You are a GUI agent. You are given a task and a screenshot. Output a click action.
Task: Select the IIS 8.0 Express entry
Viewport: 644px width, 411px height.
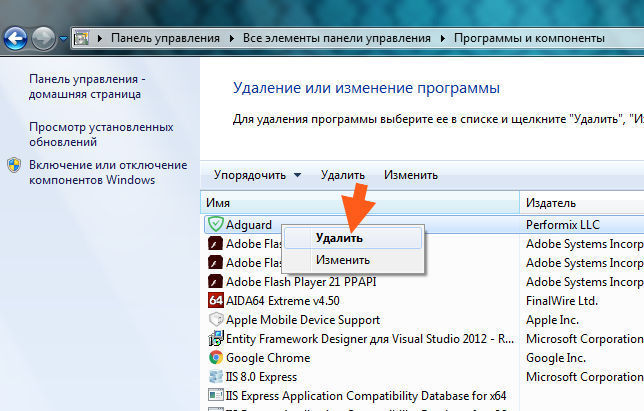[261, 377]
